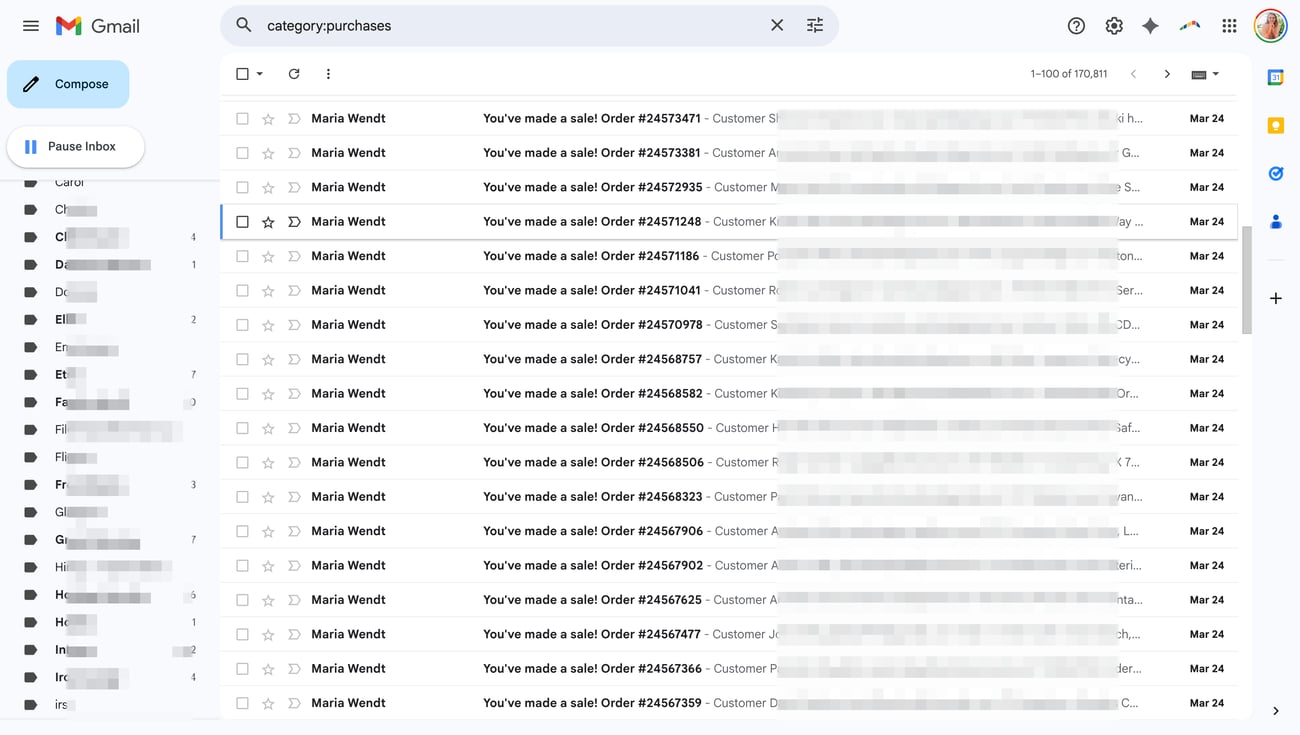Viewport: 1300px width, 735px height.
Task: Open the main menu hamburger icon
Action: pyautogui.click(x=31, y=26)
